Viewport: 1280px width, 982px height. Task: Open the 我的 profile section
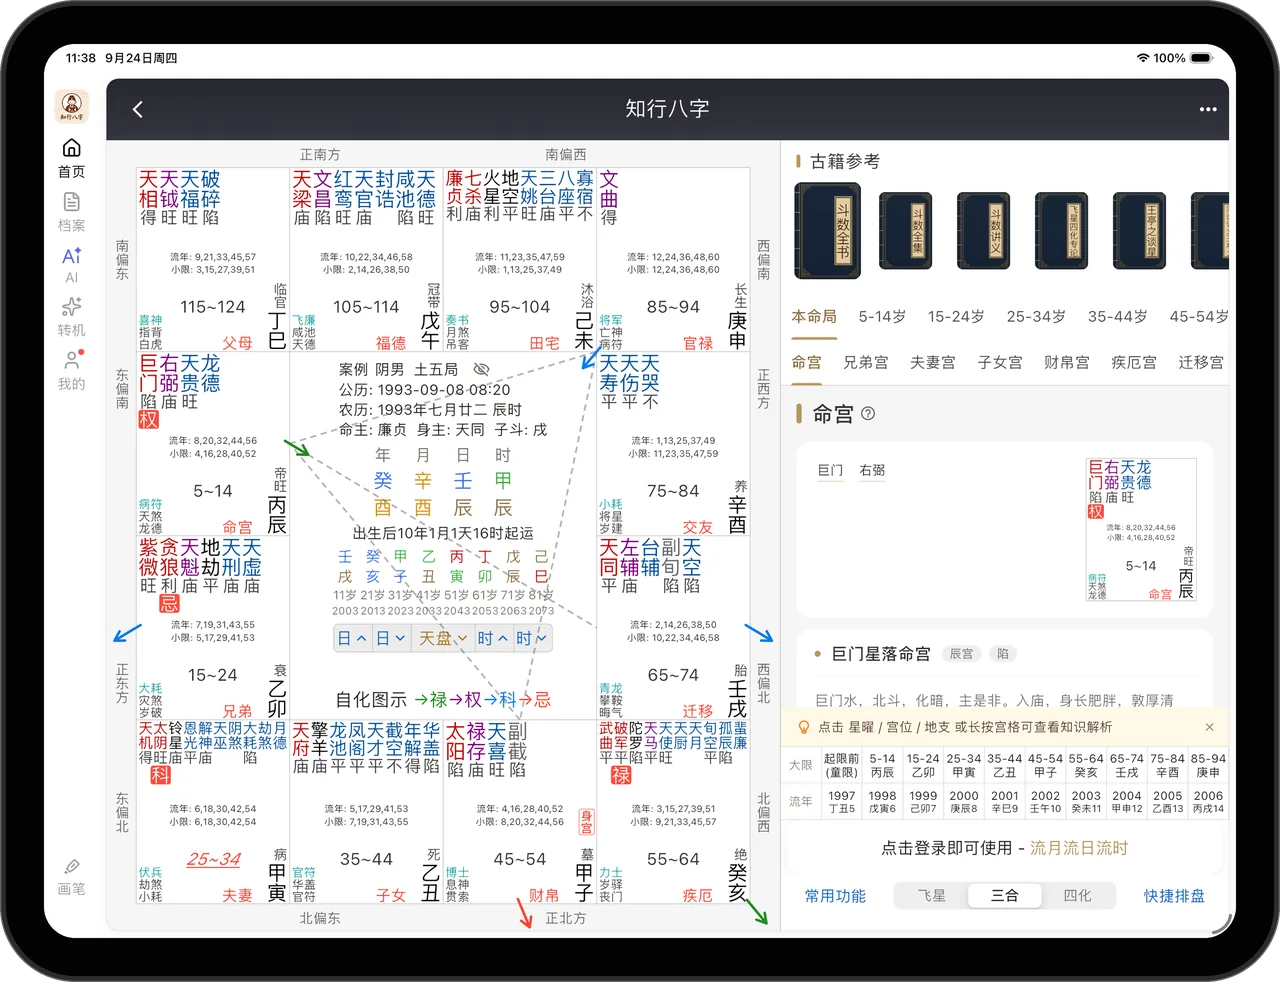tap(71, 370)
